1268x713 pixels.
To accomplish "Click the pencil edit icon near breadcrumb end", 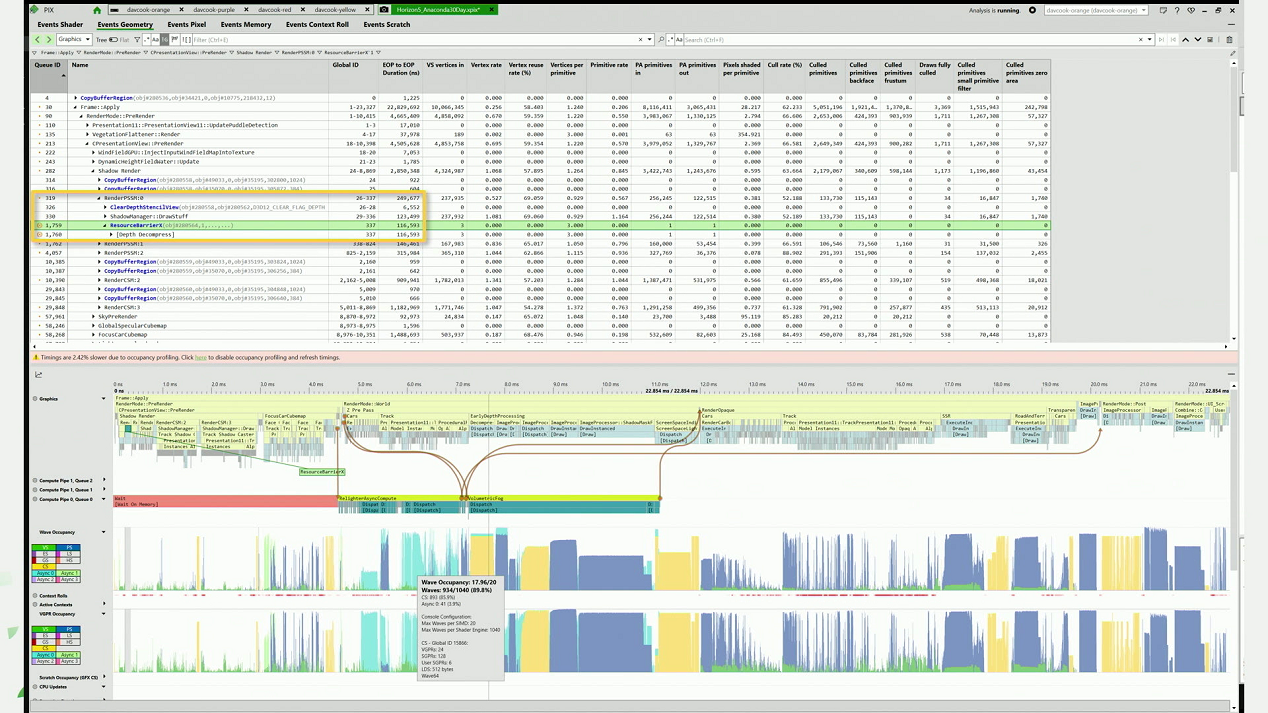I will coord(1232,53).
